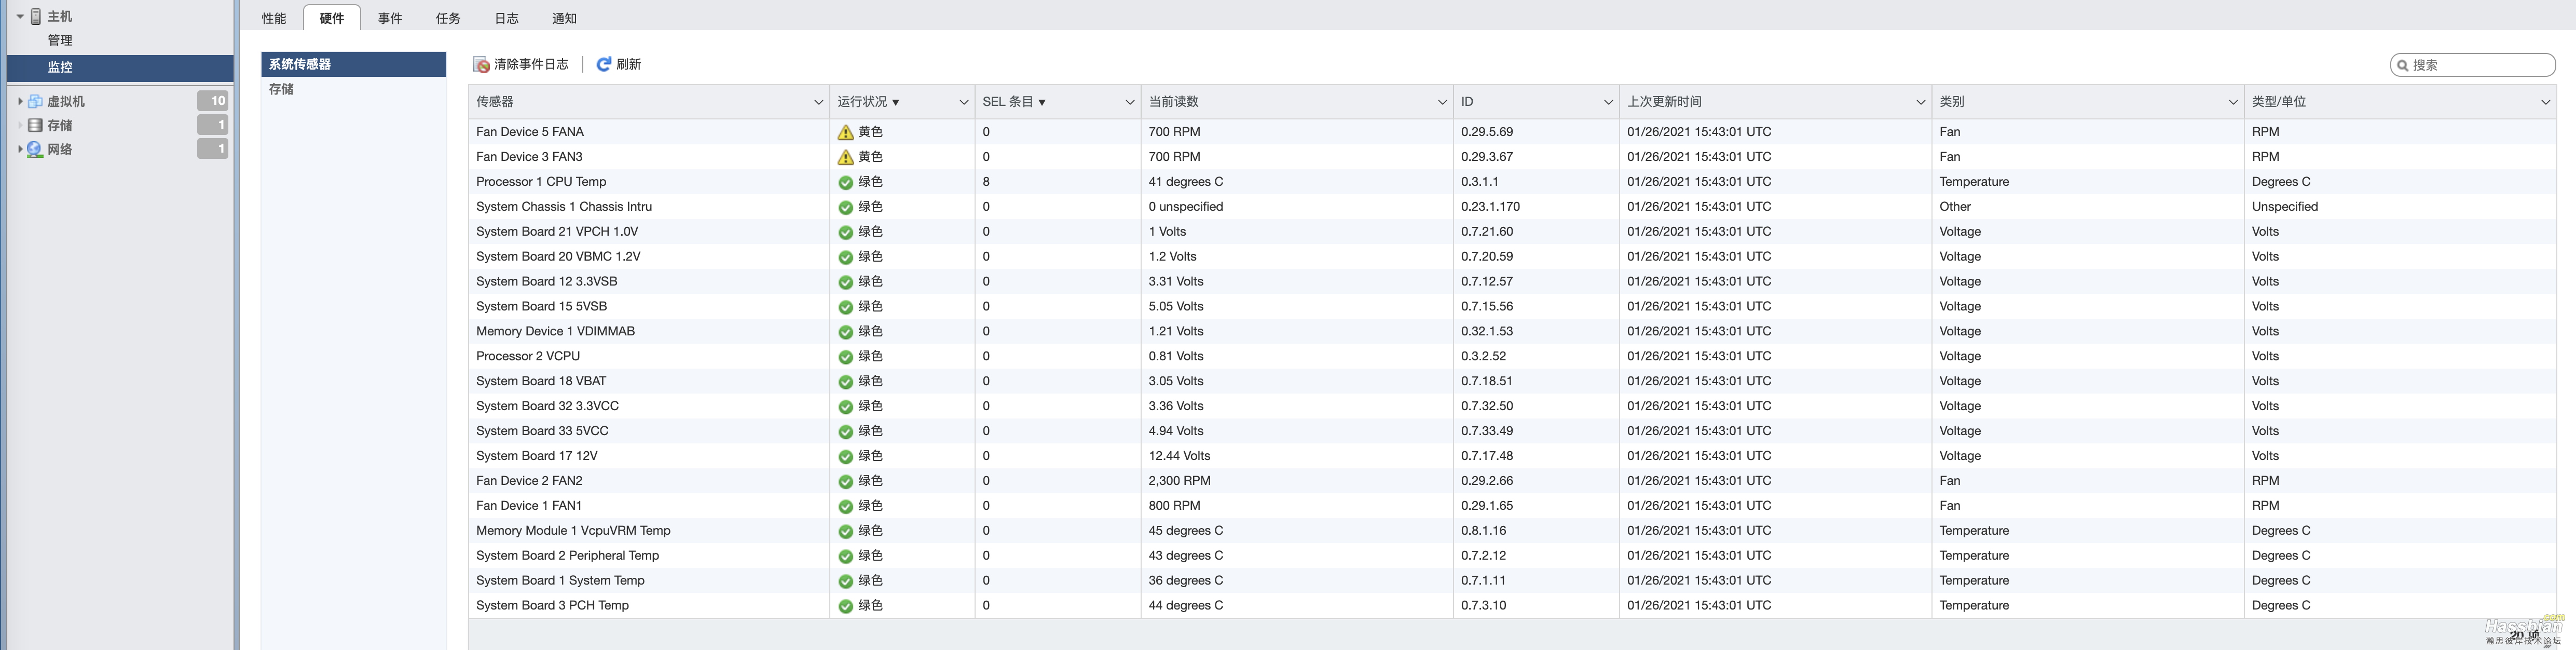Click the Unspecified type cell

pos(2284,207)
